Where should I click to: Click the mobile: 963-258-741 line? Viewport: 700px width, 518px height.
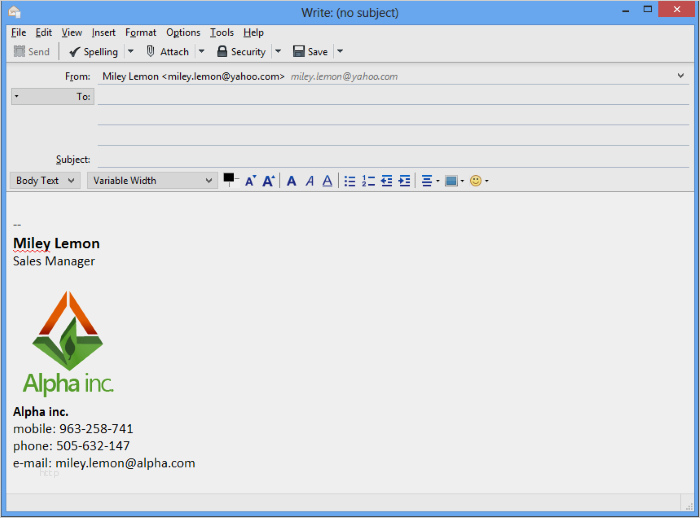pyautogui.click(x=73, y=429)
